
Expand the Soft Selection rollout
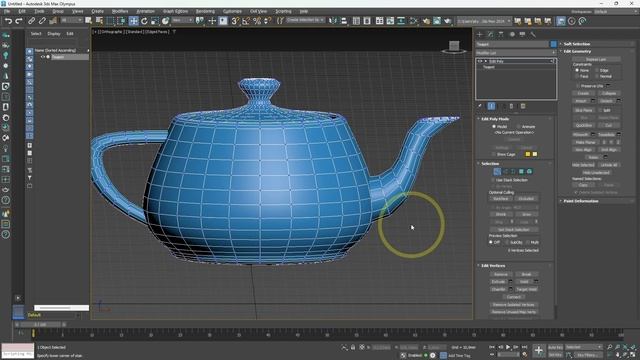(x=577, y=44)
